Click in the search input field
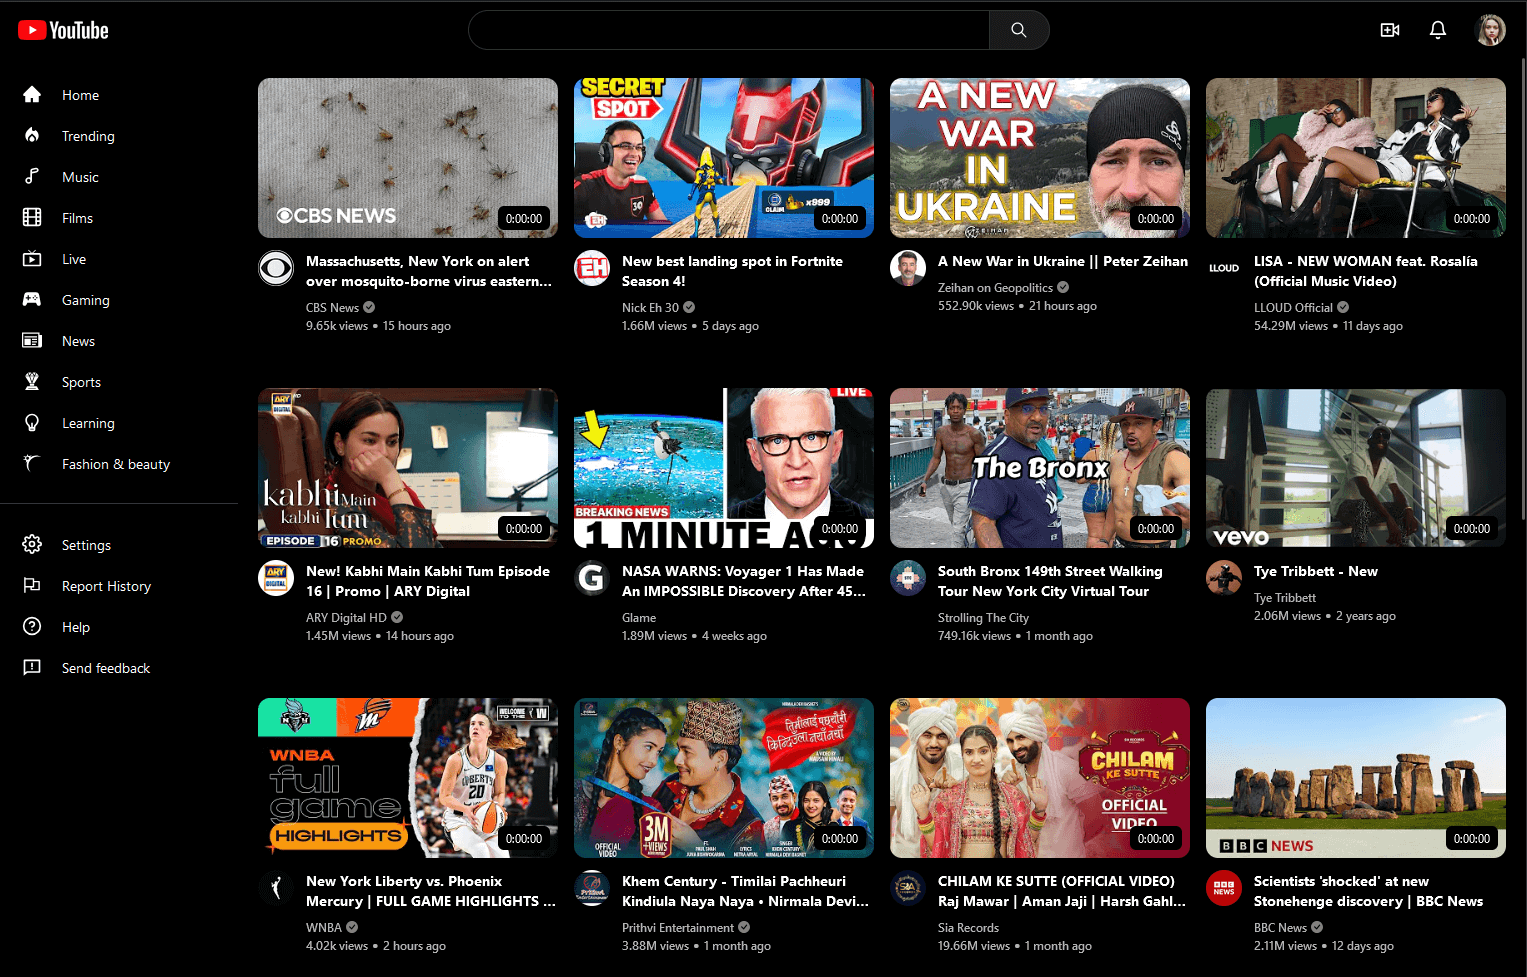 coord(729,30)
